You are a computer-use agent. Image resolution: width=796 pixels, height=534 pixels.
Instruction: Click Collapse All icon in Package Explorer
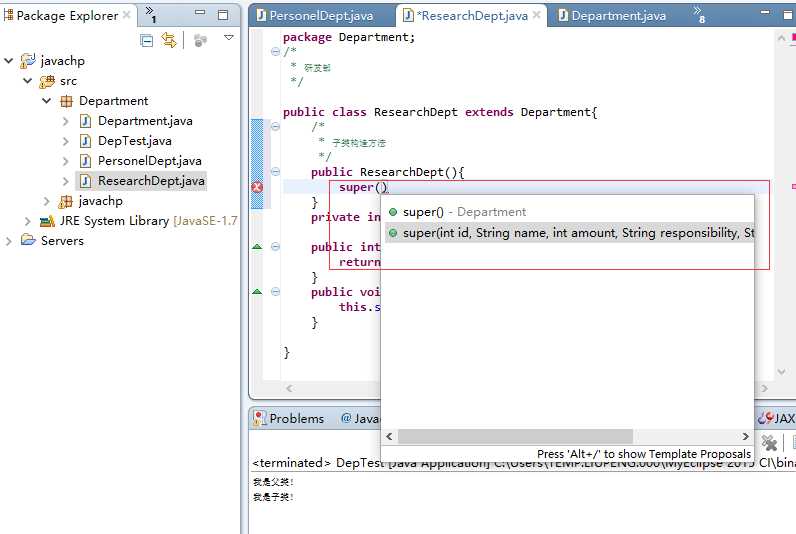pyautogui.click(x=147, y=41)
